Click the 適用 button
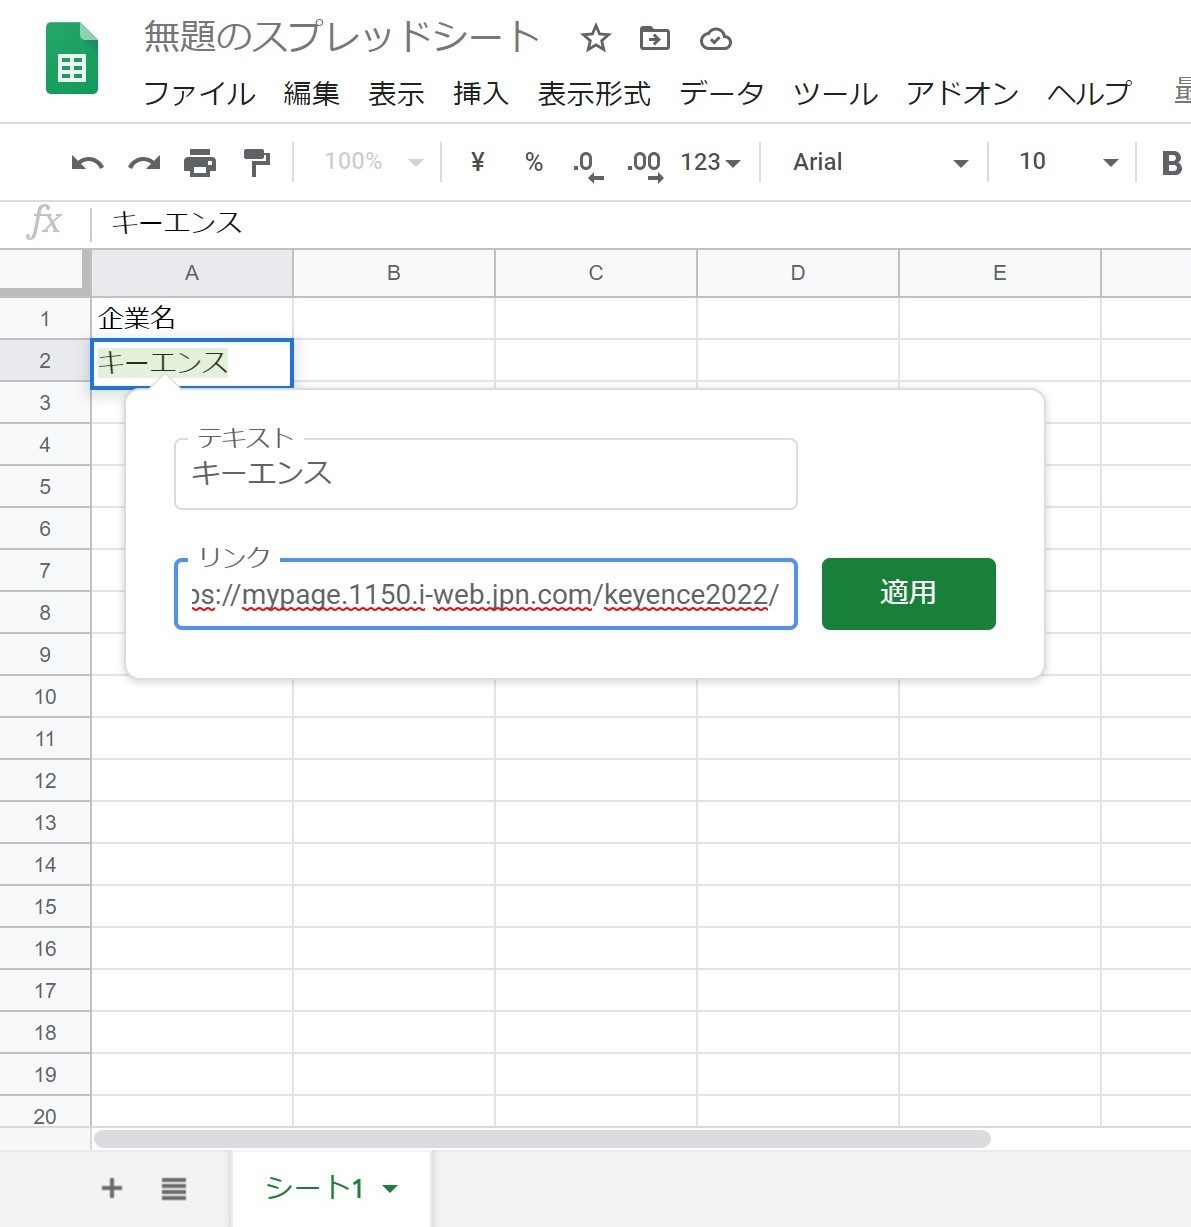1191x1227 pixels. tap(908, 594)
